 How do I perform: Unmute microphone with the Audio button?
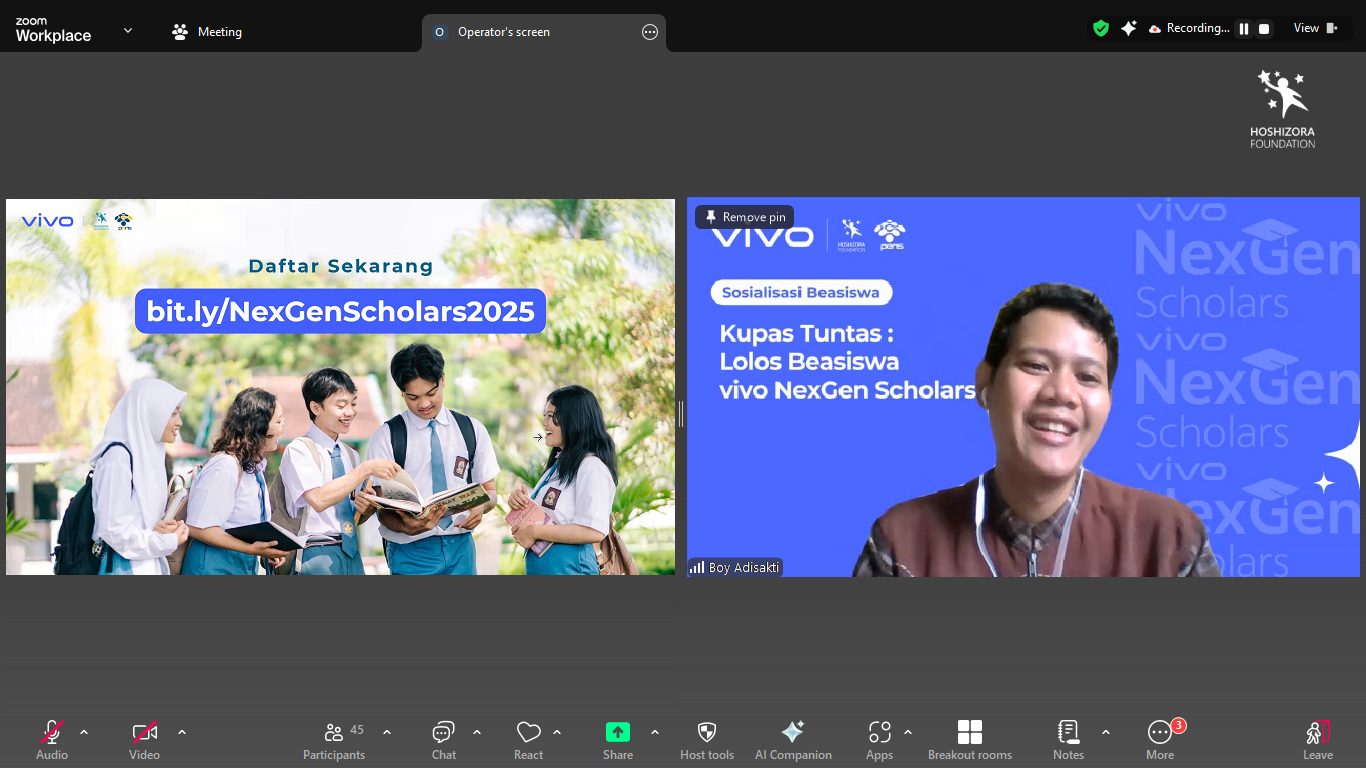52,740
